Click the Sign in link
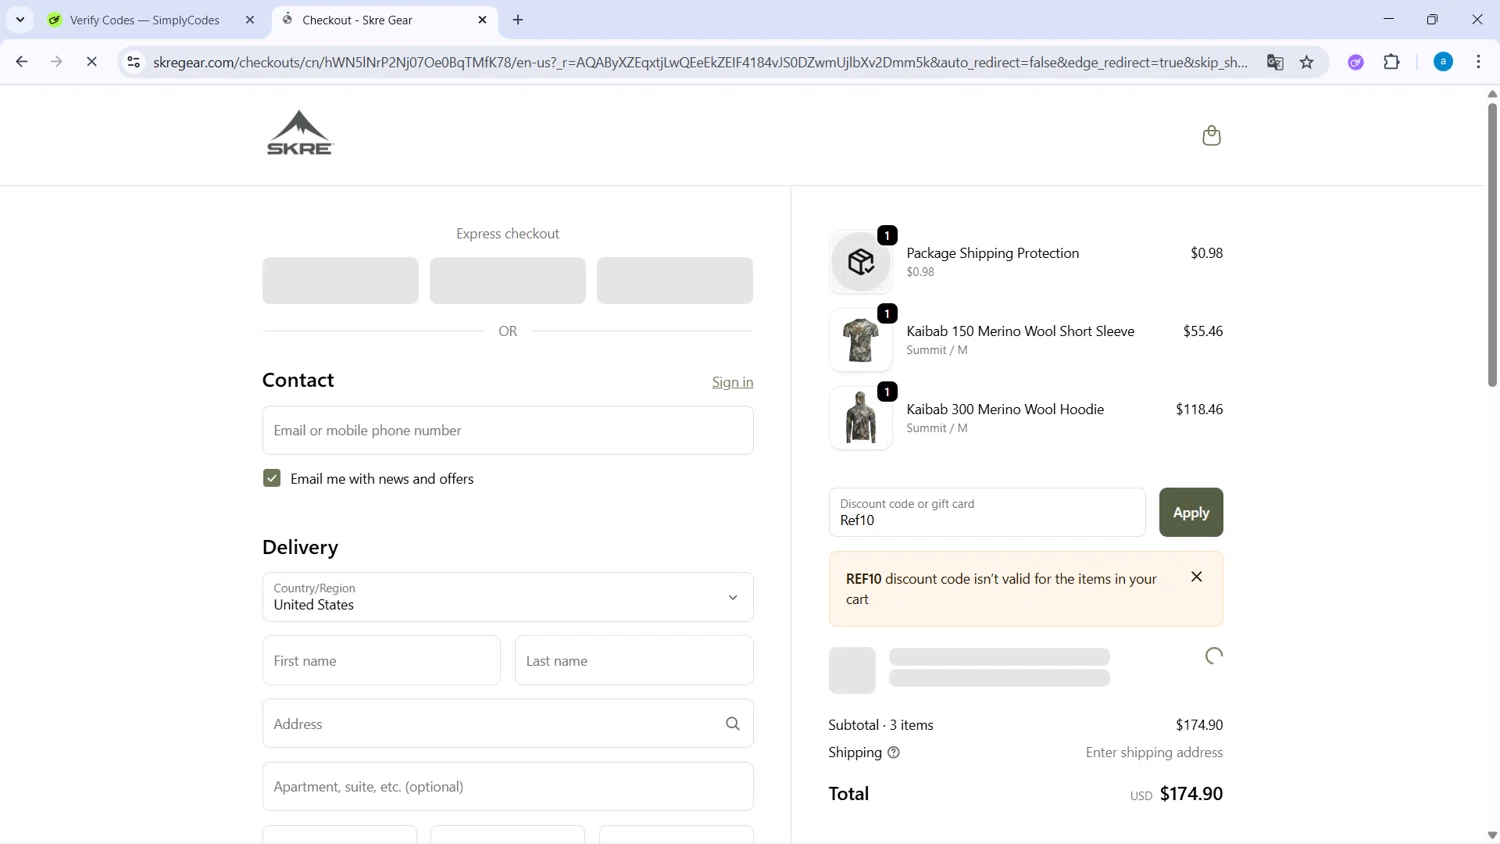The width and height of the screenshot is (1500, 844). point(732,382)
